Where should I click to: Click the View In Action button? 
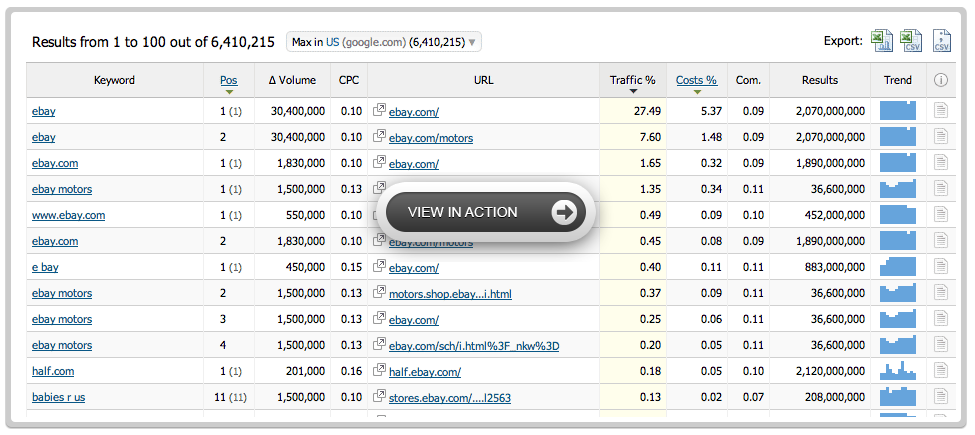486,213
